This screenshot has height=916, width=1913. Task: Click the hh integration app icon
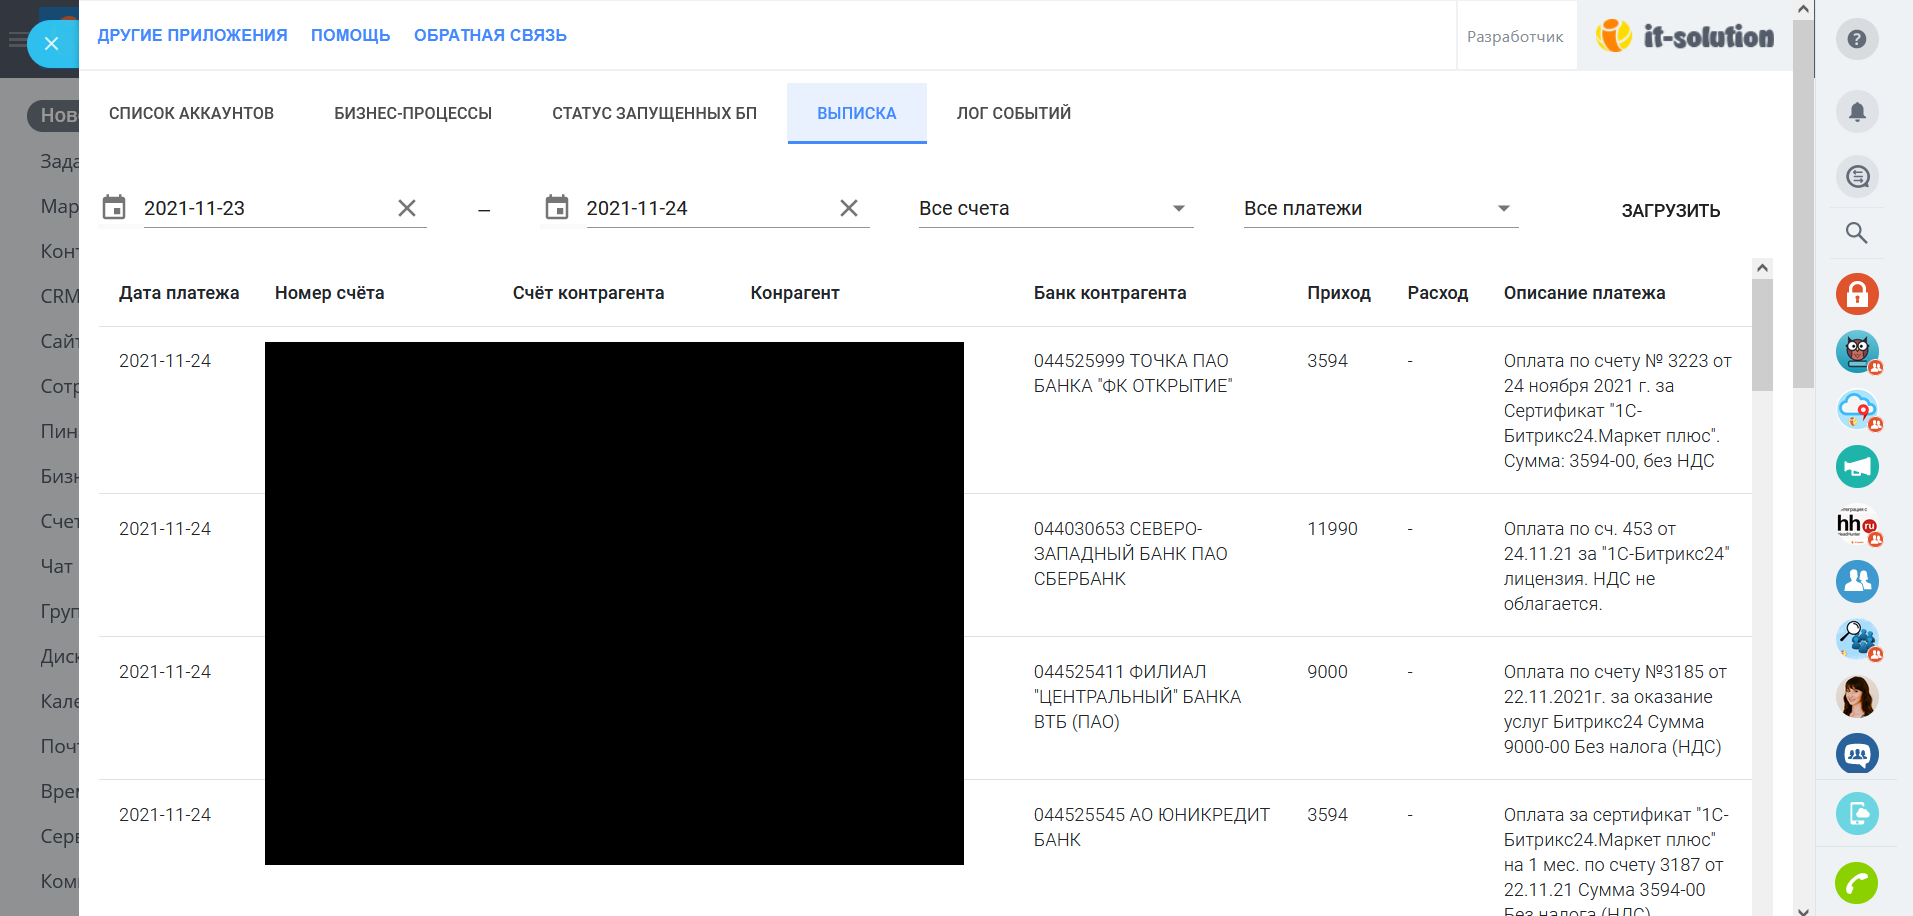(x=1856, y=525)
